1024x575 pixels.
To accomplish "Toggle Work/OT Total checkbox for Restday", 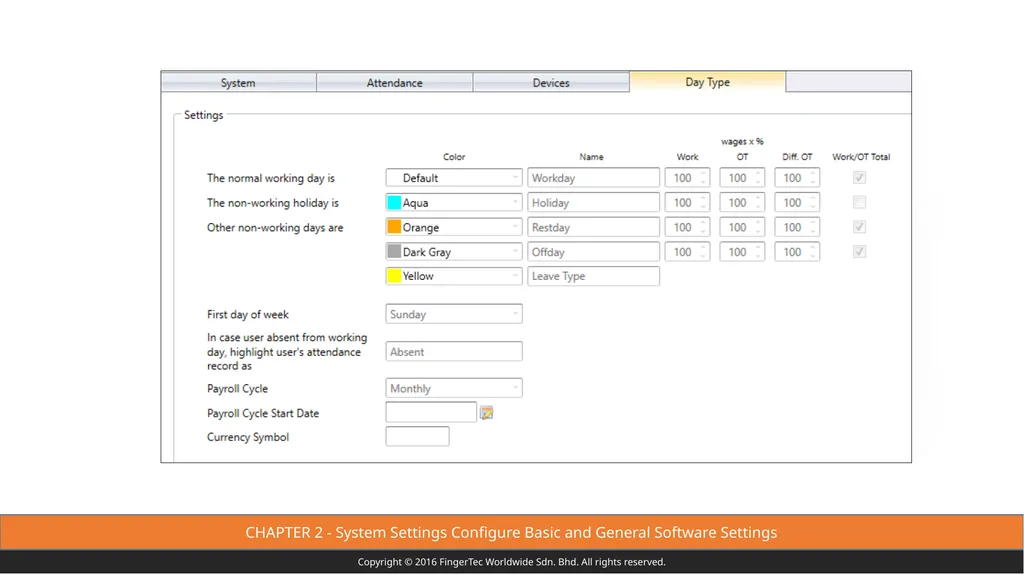I will pyautogui.click(x=859, y=227).
